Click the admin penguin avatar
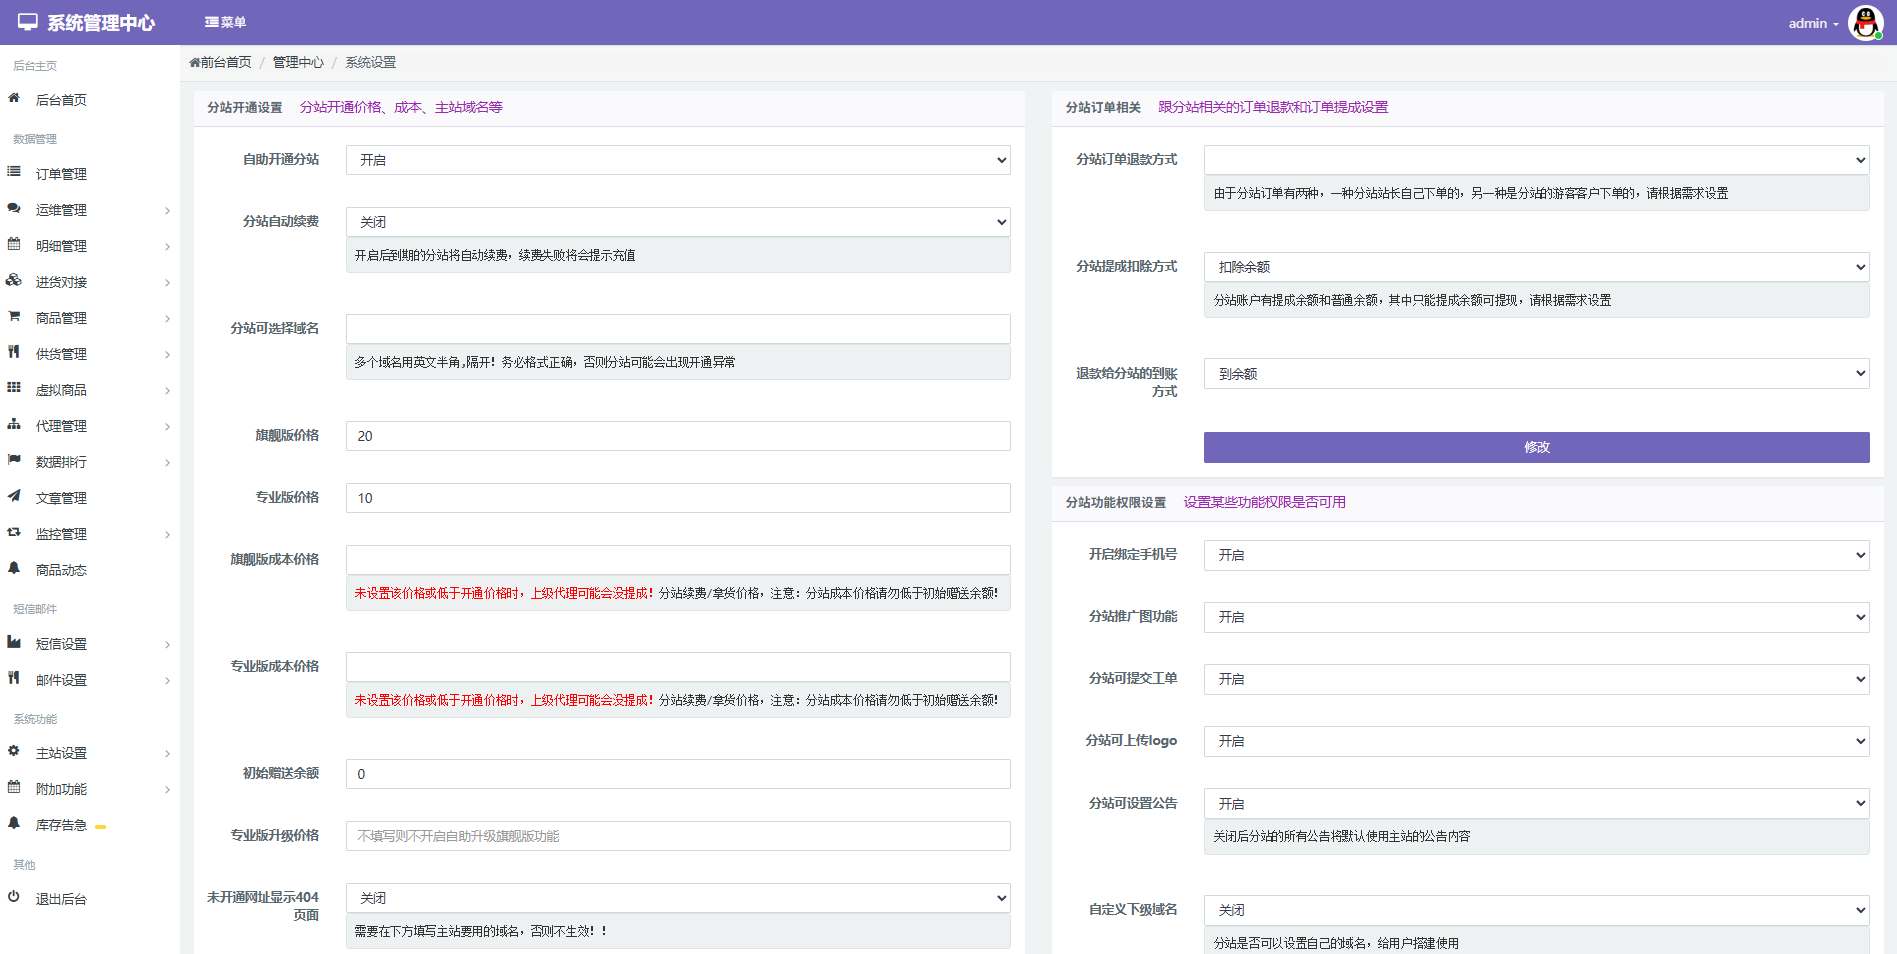This screenshot has height=954, width=1897. tap(1865, 22)
